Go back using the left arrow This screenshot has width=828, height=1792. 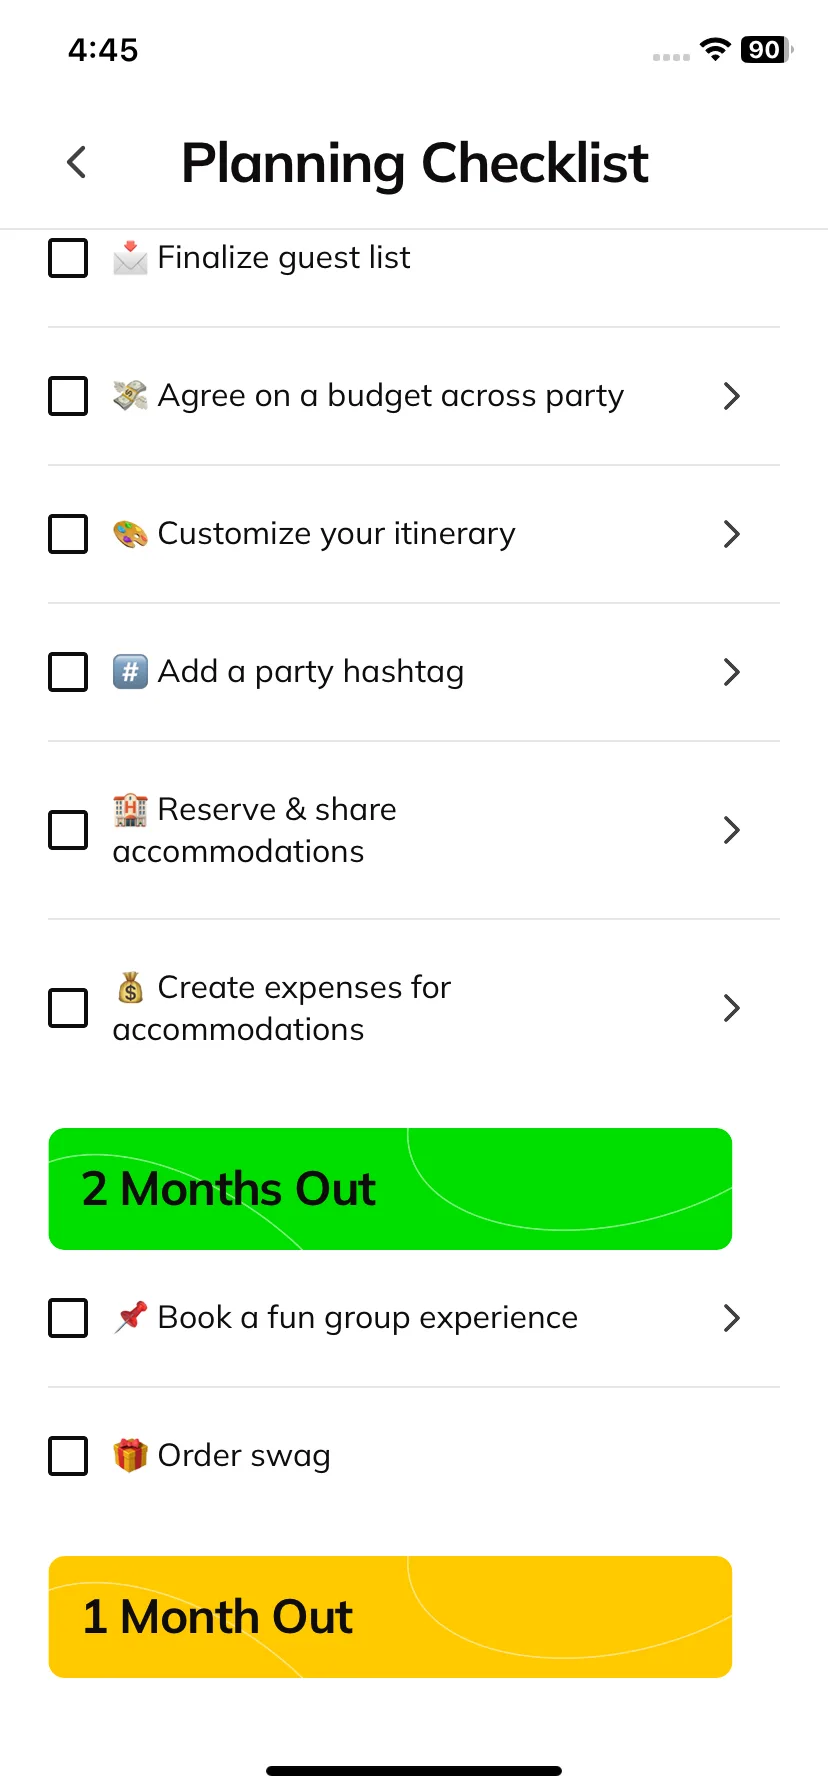pyautogui.click(x=76, y=162)
